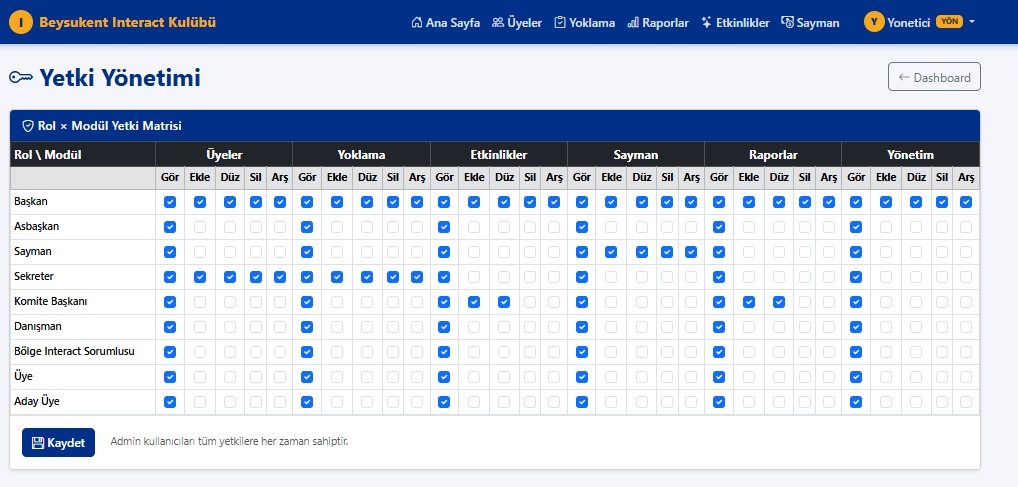Click the Yoklama clipboard icon
Image resolution: width=1018 pixels, height=487 pixels.
[560, 22]
